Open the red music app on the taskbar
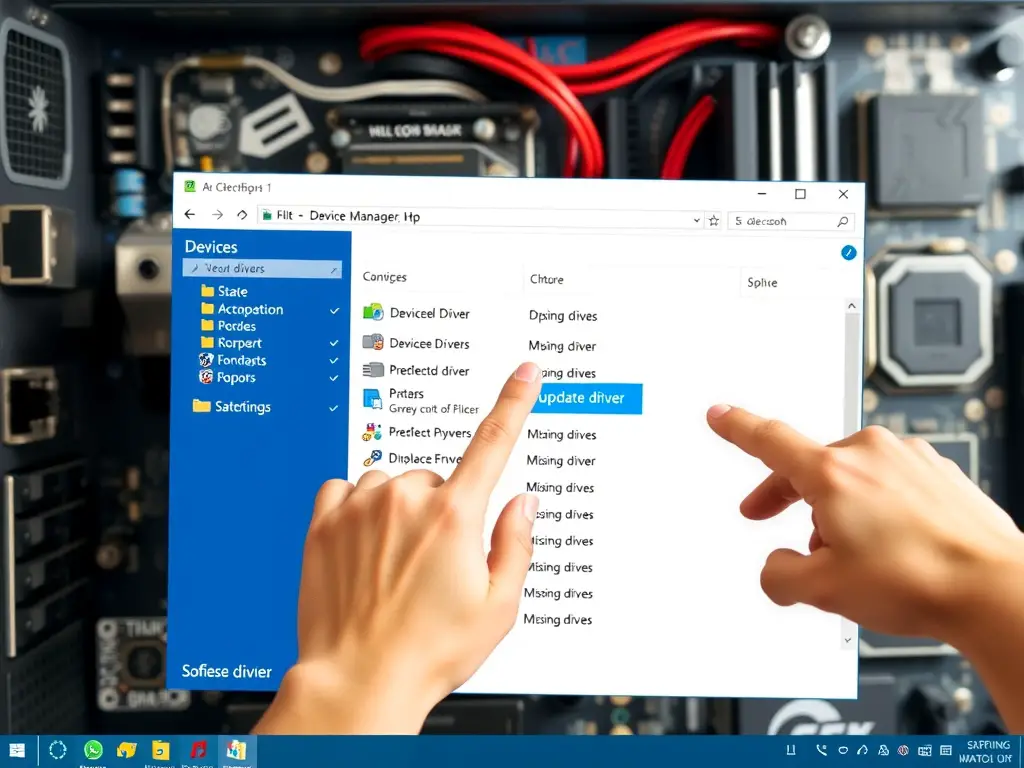Screen dimensions: 1024x768 tap(198, 750)
